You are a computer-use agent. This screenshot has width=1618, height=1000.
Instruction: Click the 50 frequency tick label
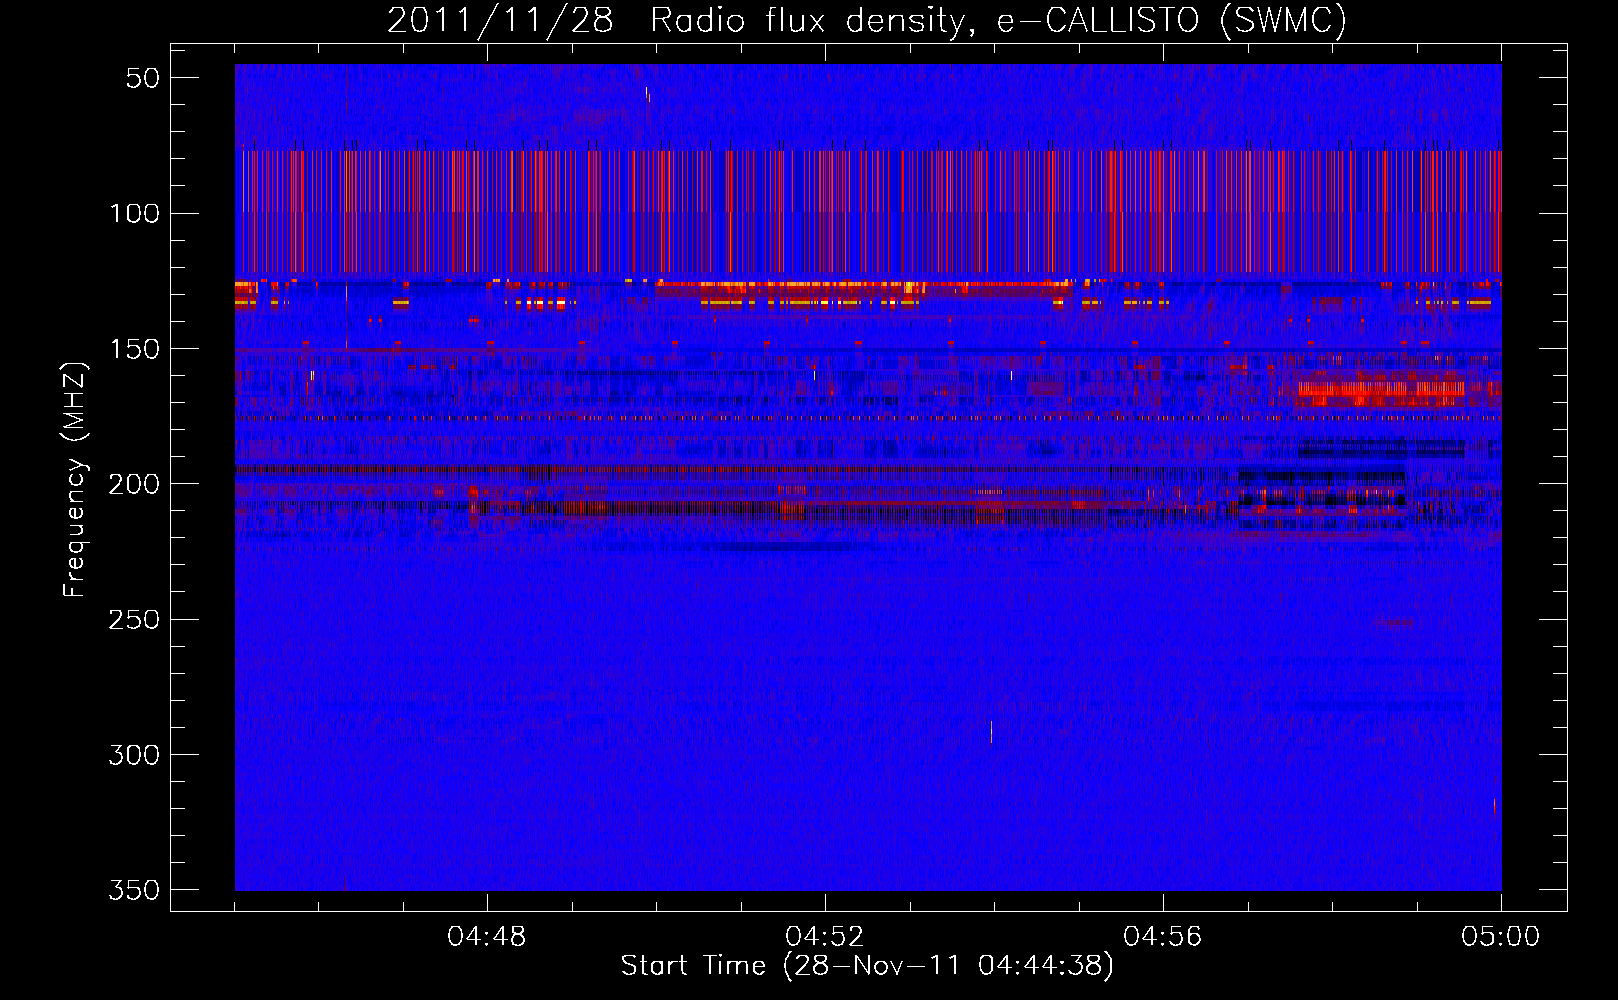143,78
